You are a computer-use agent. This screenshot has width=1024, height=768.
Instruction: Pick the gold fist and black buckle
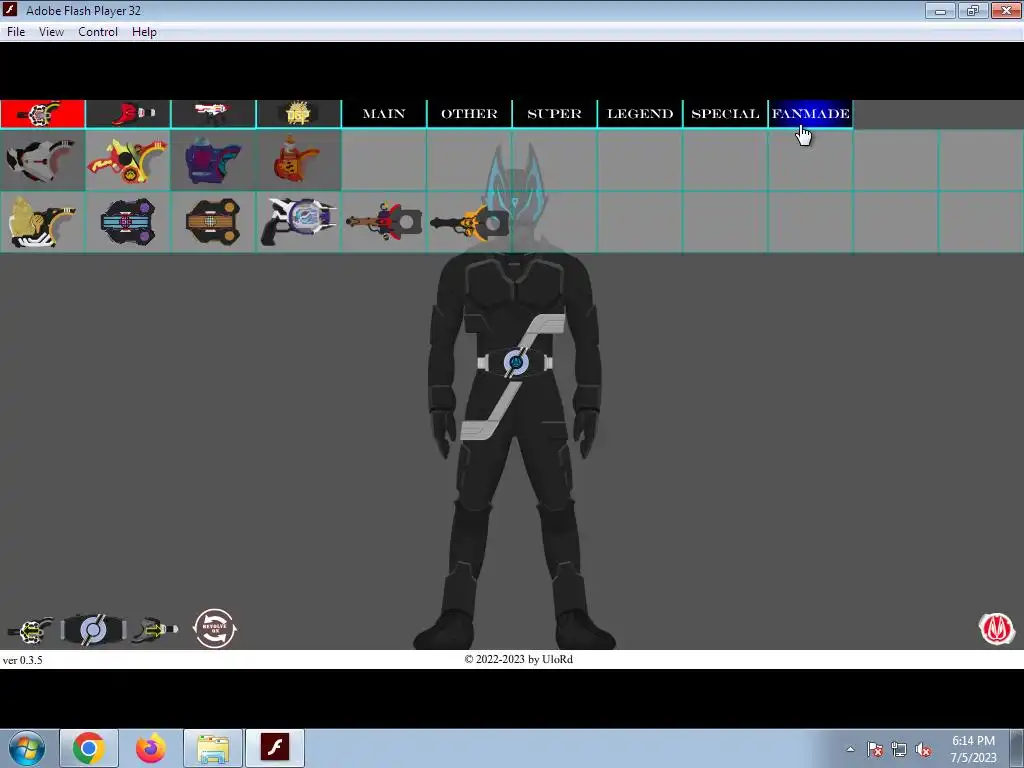point(42,222)
